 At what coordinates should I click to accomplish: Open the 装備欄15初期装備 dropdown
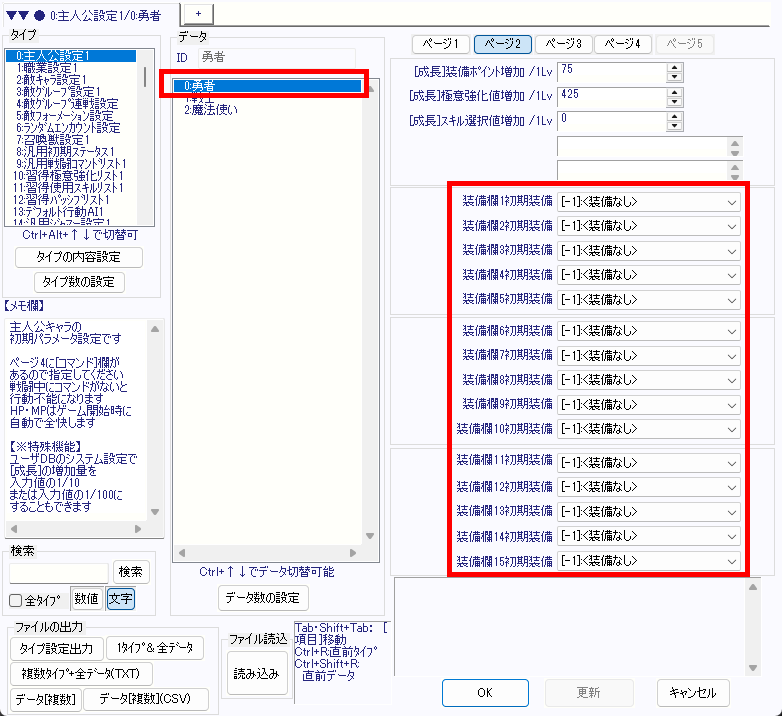point(649,562)
